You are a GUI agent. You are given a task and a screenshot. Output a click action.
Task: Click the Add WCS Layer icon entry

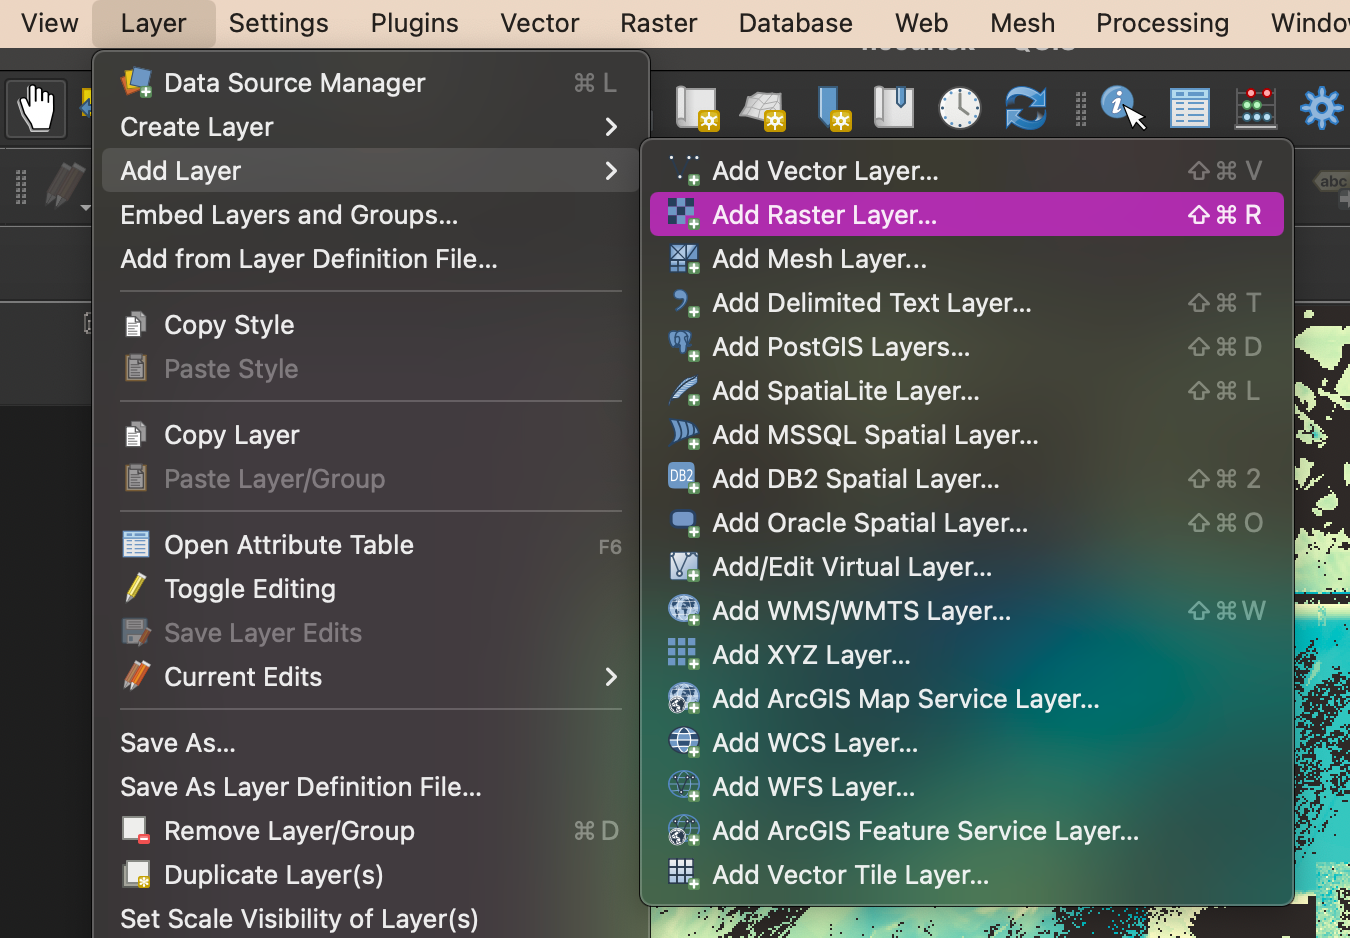[684, 743]
